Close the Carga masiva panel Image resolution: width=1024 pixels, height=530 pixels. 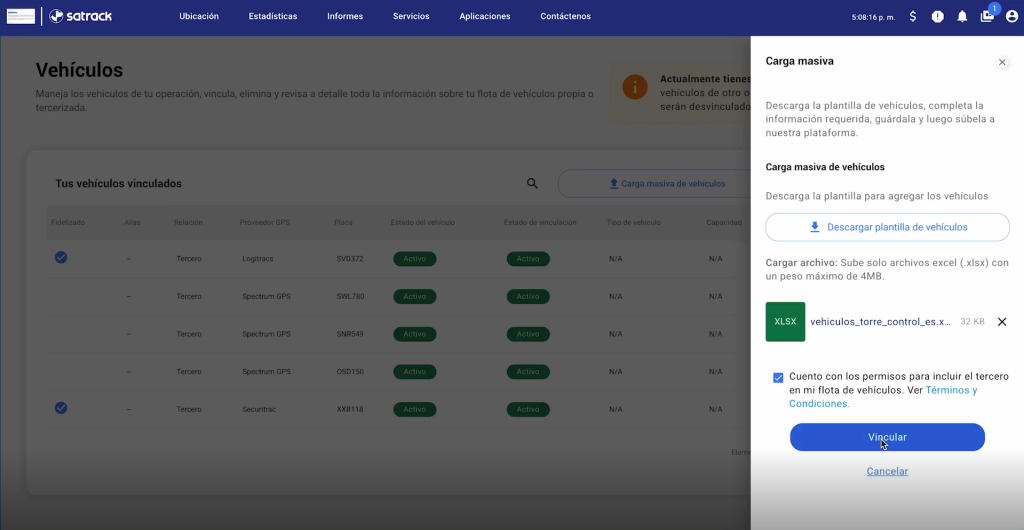point(1002,62)
